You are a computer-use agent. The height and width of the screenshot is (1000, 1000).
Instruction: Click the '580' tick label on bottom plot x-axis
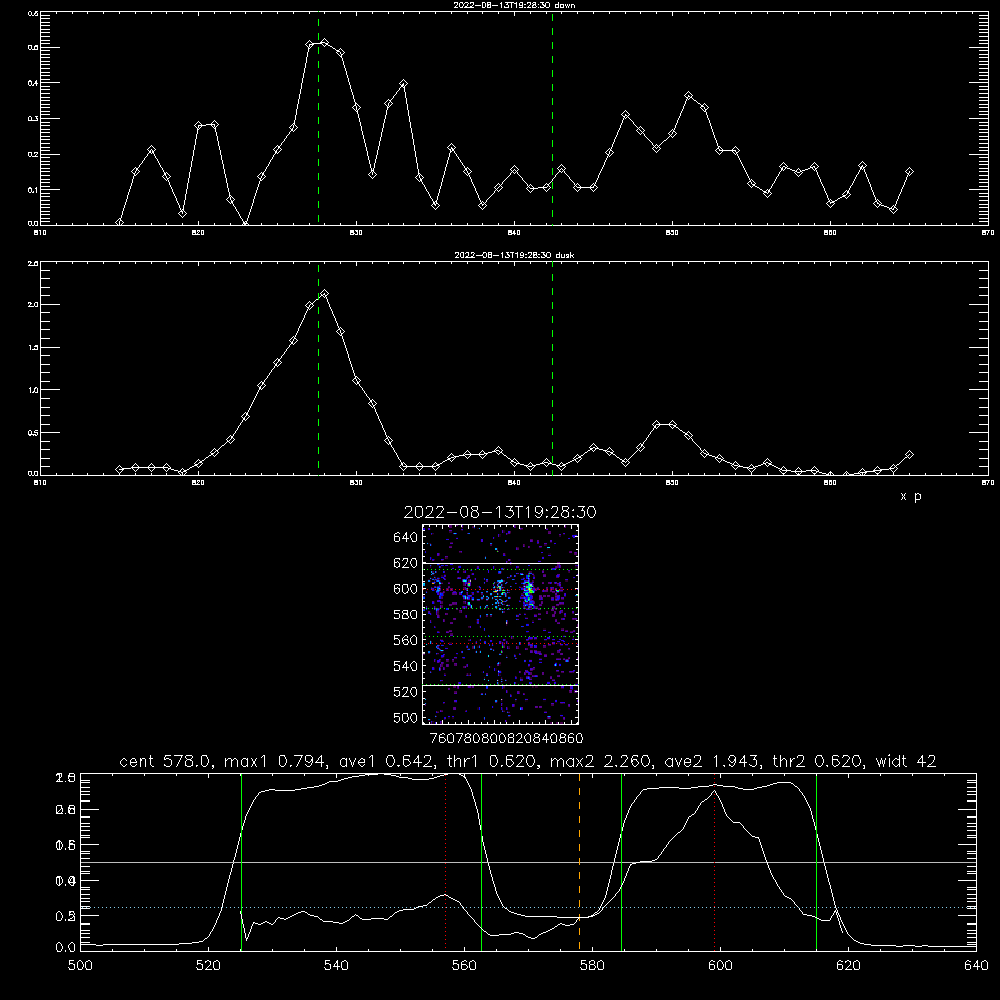[x=592, y=966]
